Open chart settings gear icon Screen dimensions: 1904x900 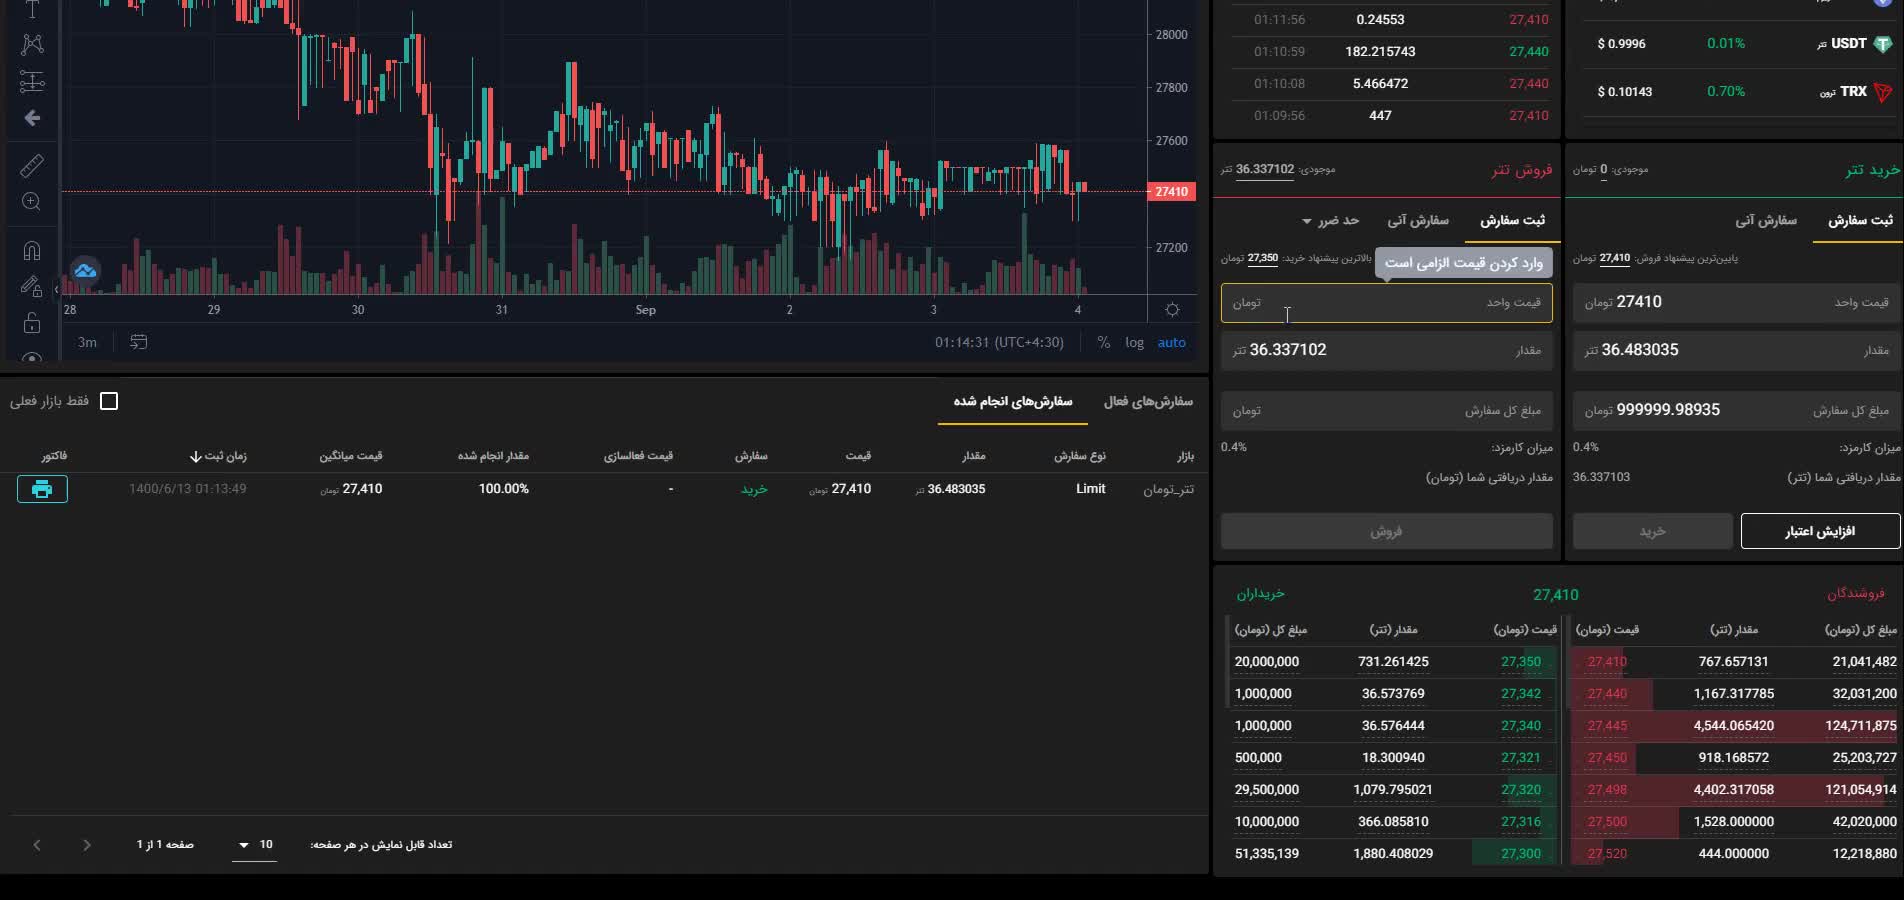pos(1172,310)
